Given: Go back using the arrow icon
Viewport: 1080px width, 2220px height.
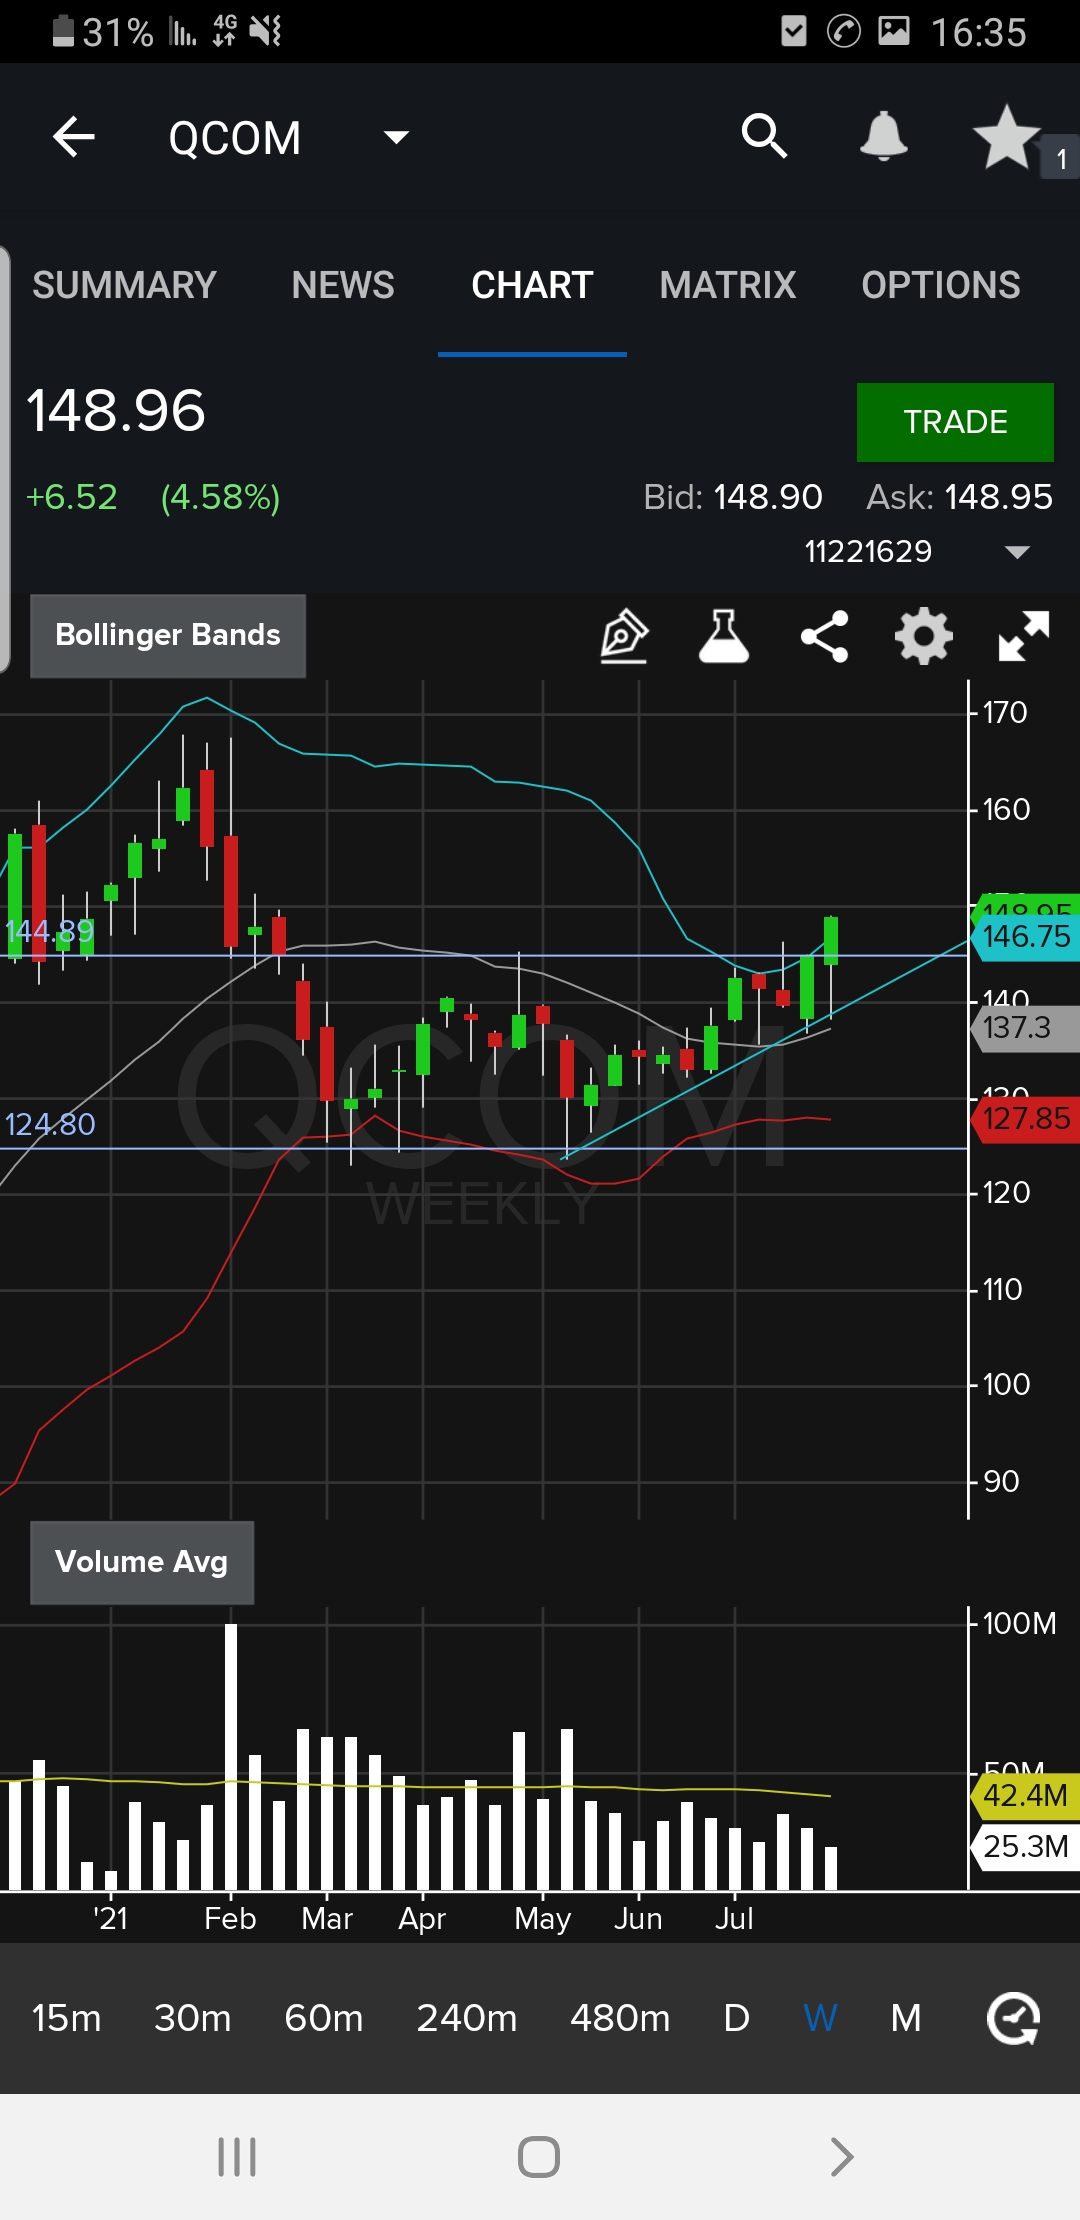Looking at the screenshot, I should click(74, 137).
